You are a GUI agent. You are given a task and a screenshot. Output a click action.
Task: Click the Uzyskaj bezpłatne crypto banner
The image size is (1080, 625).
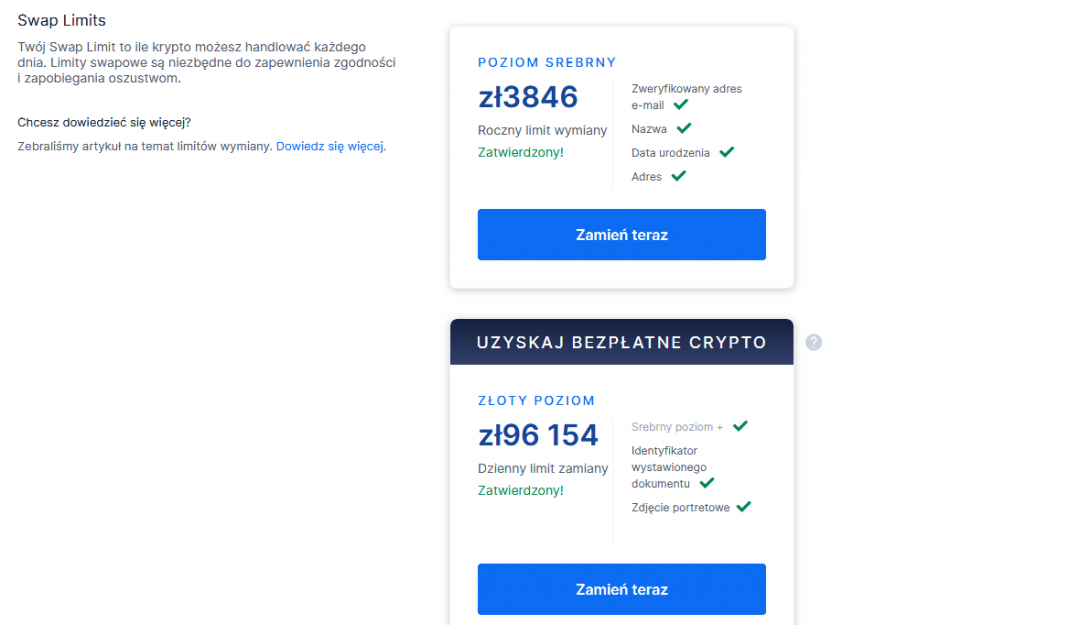pyautogui.click(x=621, y=342)
